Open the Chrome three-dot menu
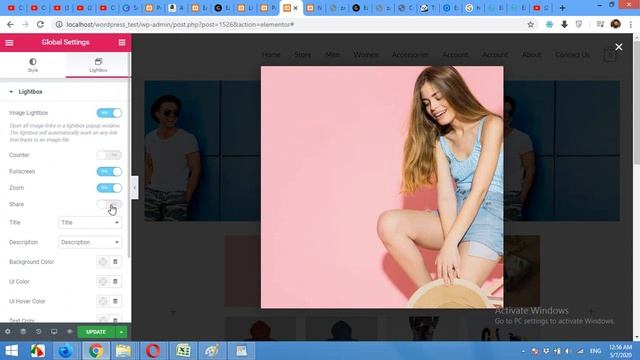640x360 pixels. click(631, 24)
